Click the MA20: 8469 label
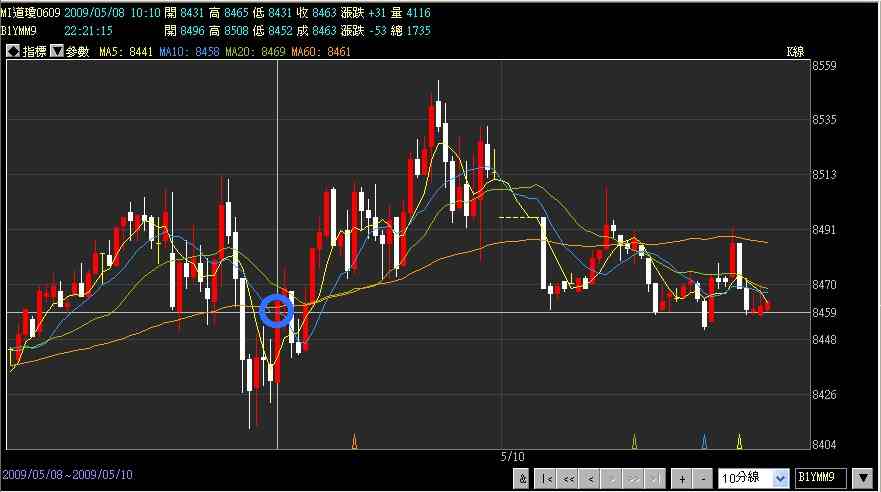 click(x=255, y=52)
